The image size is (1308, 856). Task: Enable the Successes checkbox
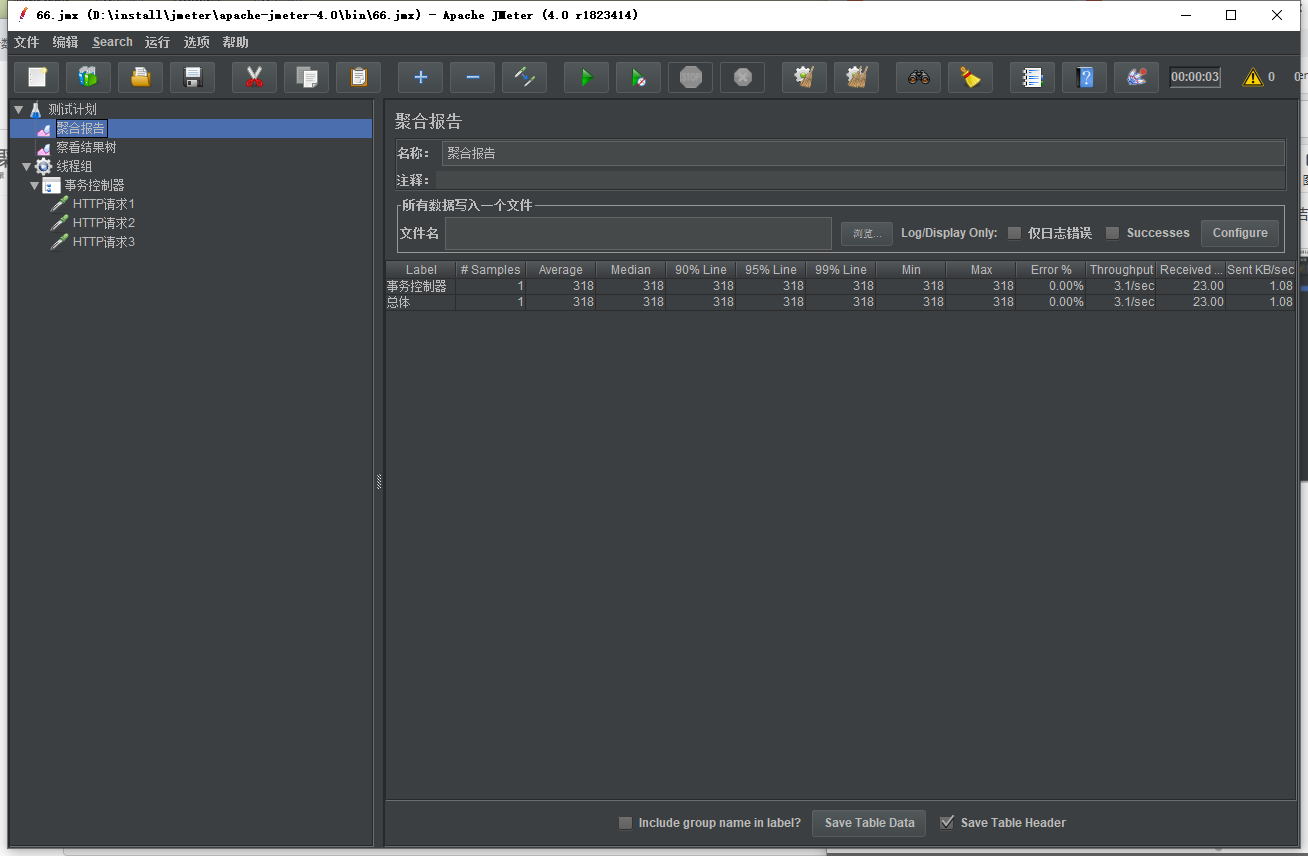pos(1112,233)
